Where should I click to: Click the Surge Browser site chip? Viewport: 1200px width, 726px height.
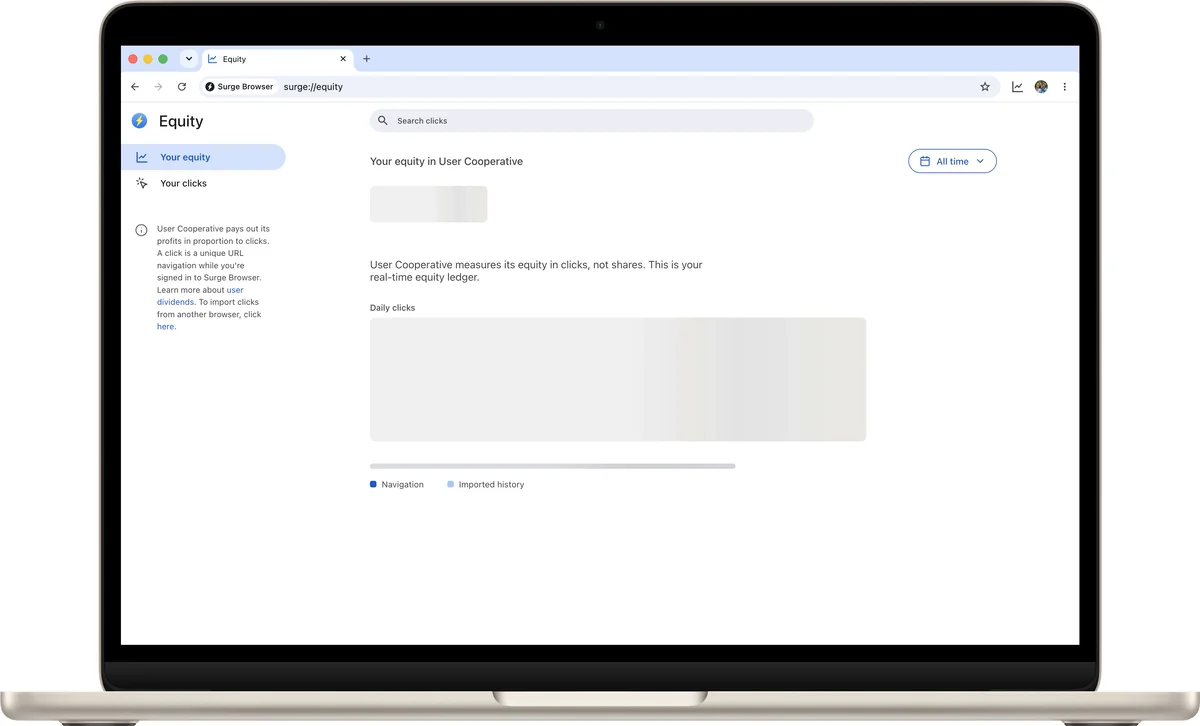pos(239,87)
